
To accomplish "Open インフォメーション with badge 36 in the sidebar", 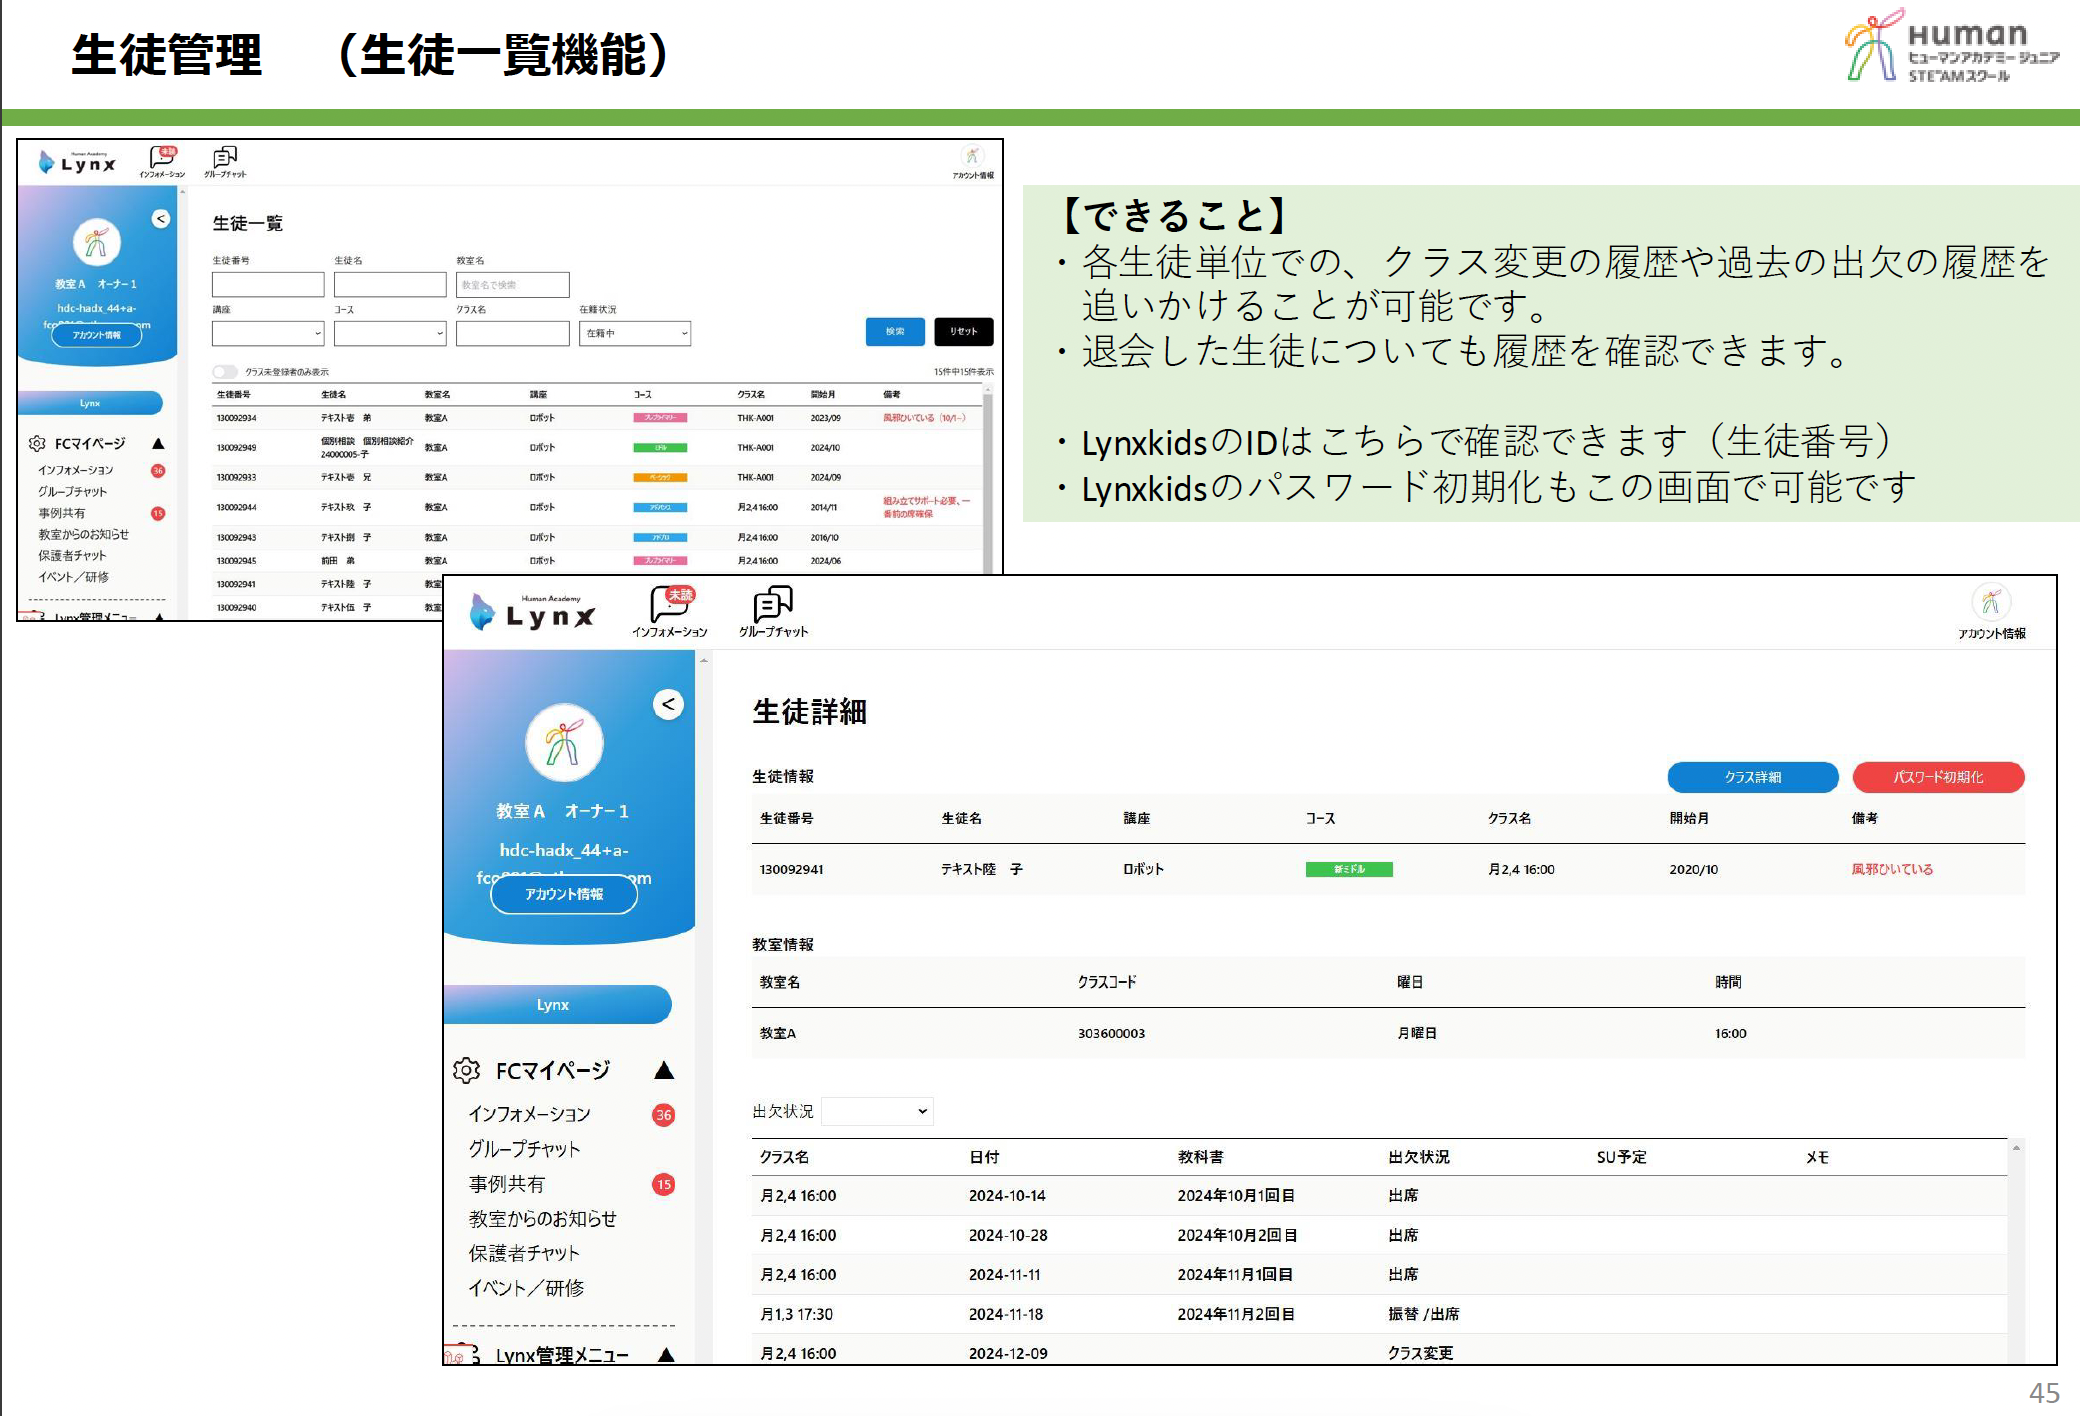I will coord(530,1113).
